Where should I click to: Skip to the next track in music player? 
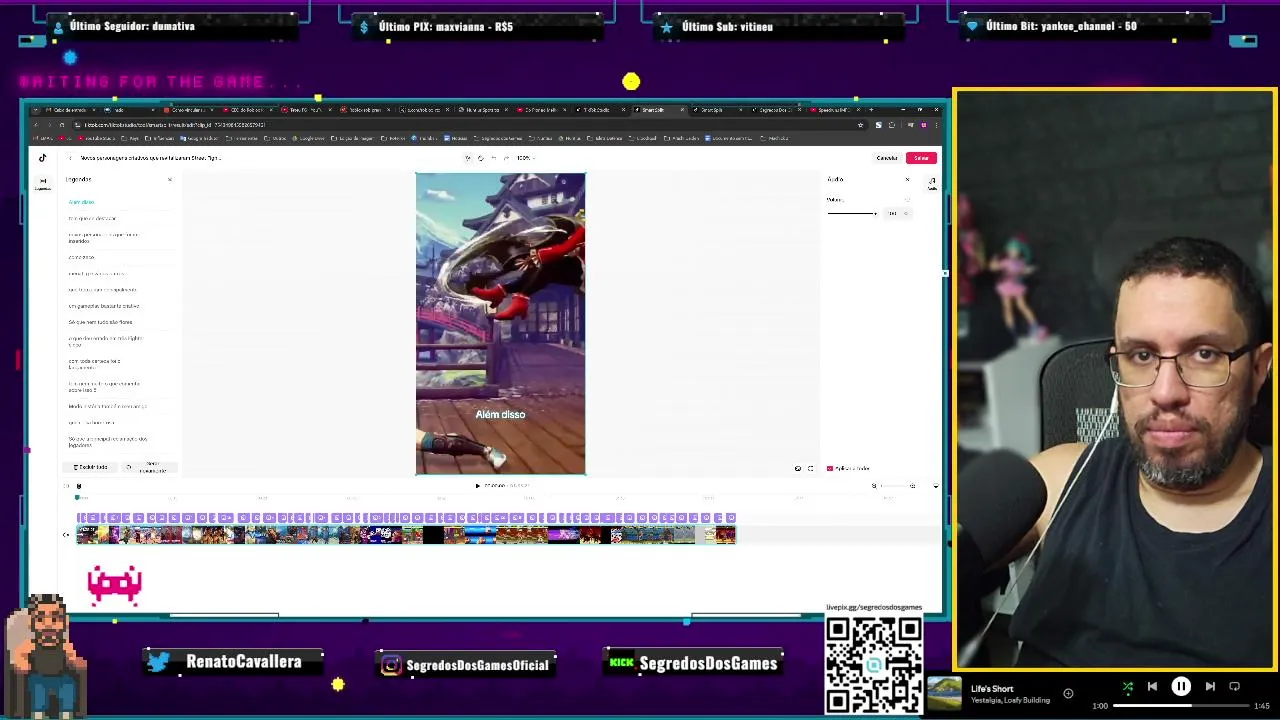coord(1210,687)
